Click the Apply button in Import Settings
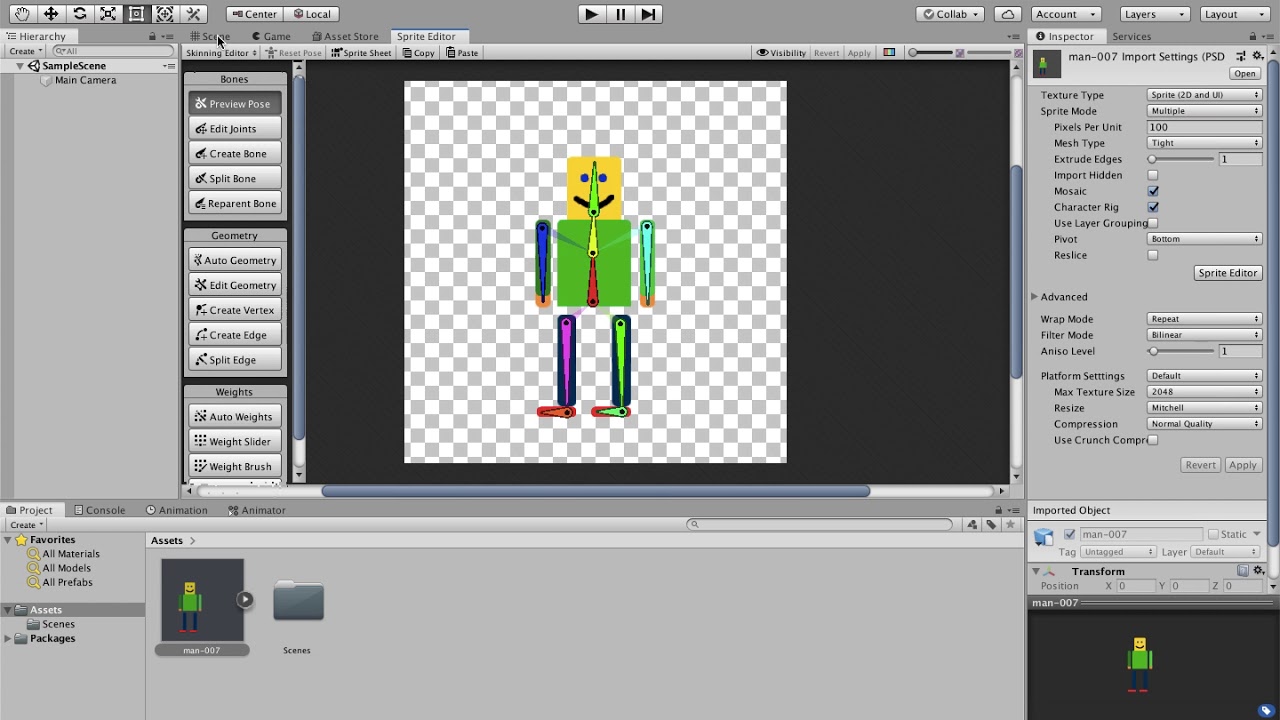The height and width of the screenshot is (720, 1280). pyautogui.click(x=1243, y=464)
